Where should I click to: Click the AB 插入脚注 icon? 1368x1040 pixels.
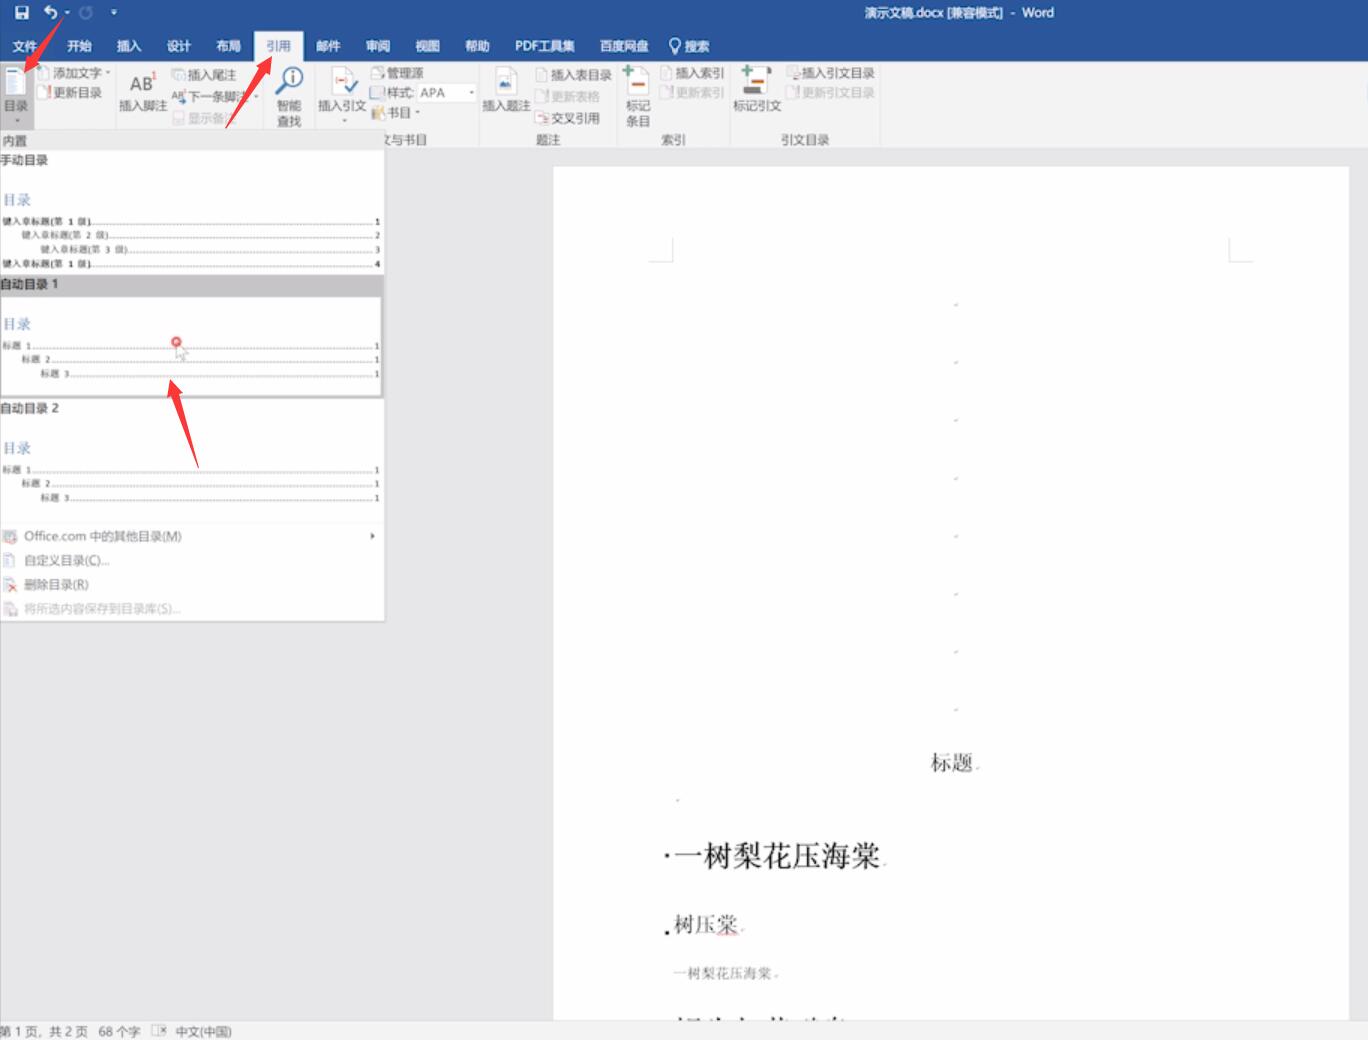143,91
